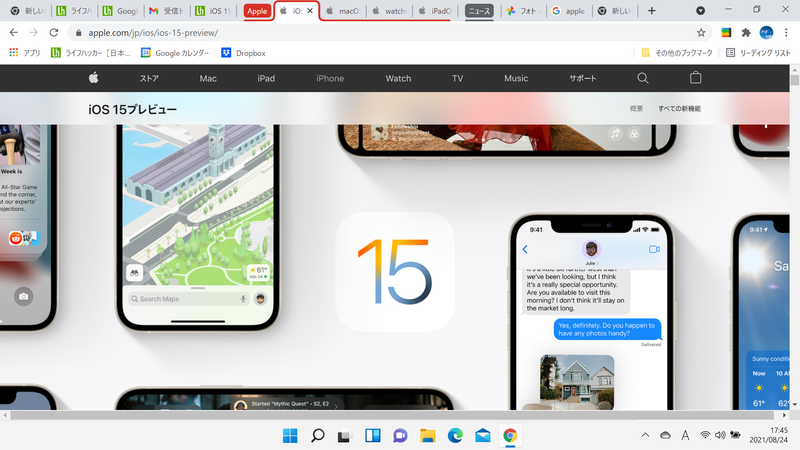Viewport: 800px width, 450px height.
Task: Open the リーディング リスト panel
Action: coord(758,53)
